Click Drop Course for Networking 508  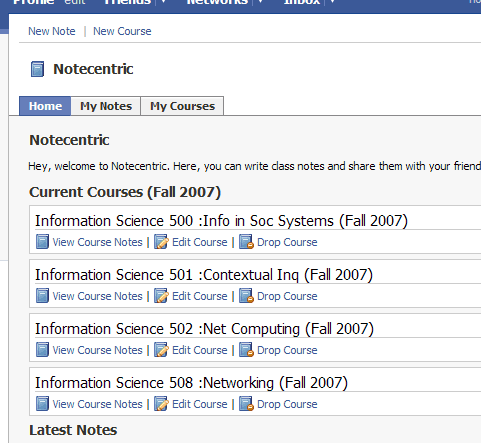point(287,404)
